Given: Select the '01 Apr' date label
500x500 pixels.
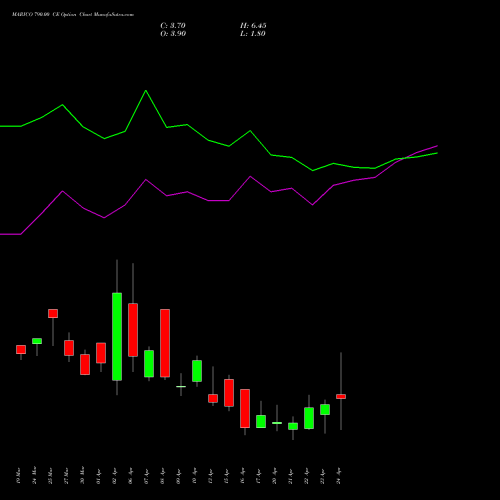Looking at the screenshot, I should [x=98, y=475].
